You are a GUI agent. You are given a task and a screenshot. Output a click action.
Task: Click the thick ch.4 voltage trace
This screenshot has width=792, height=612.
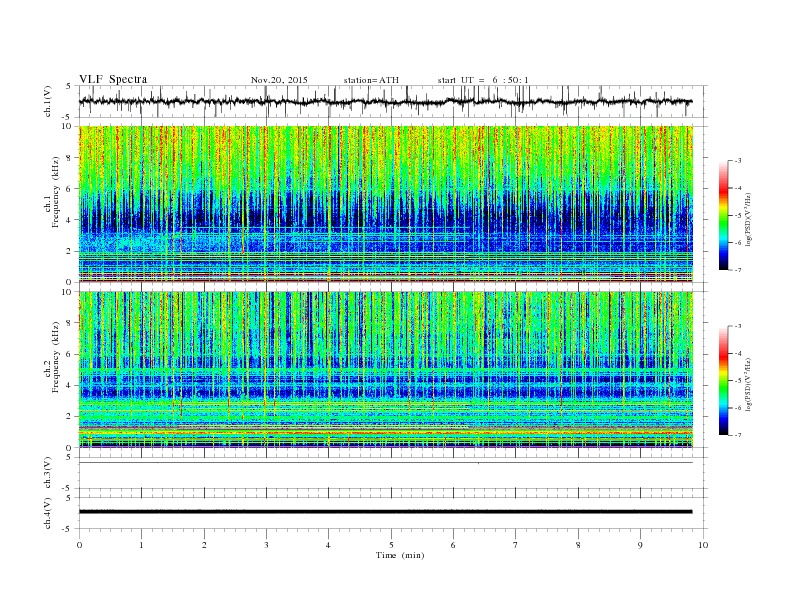[385, 512]
